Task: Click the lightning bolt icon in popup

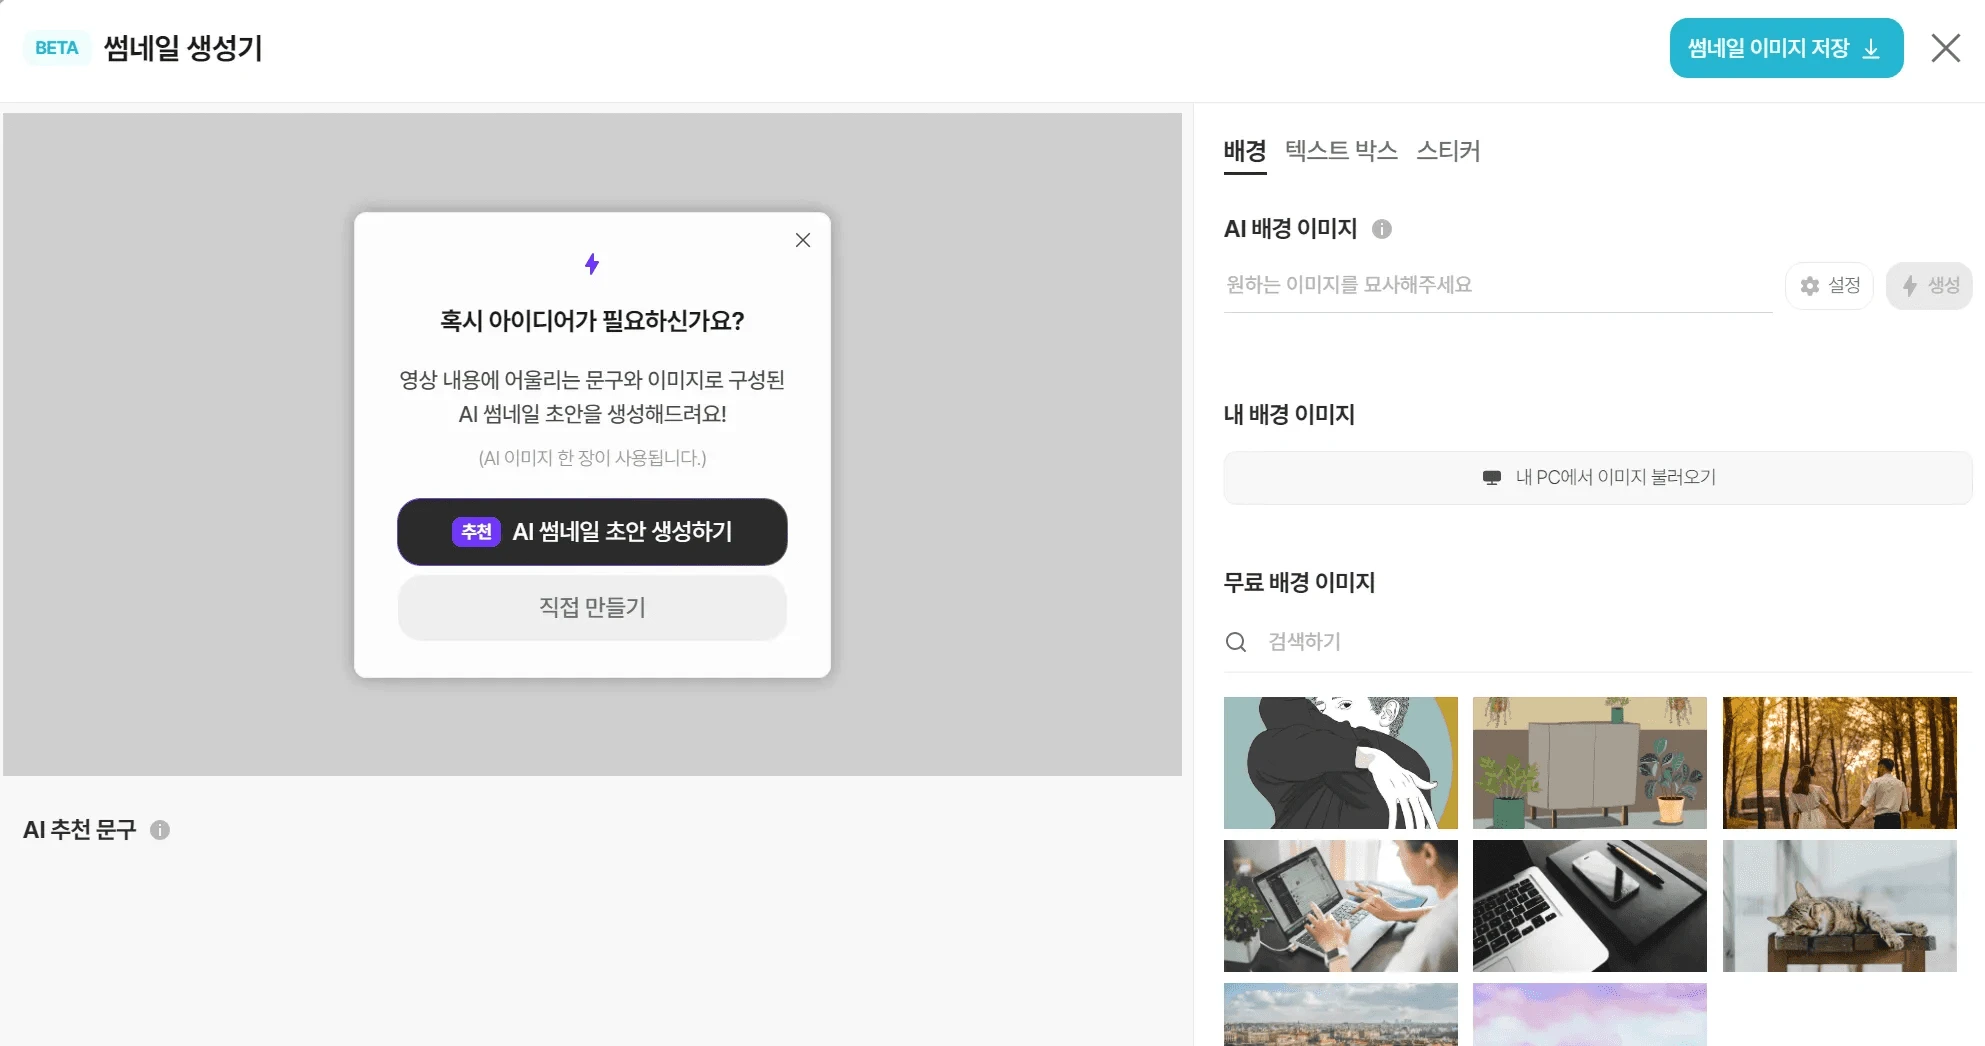Action: tap(592, 264)
